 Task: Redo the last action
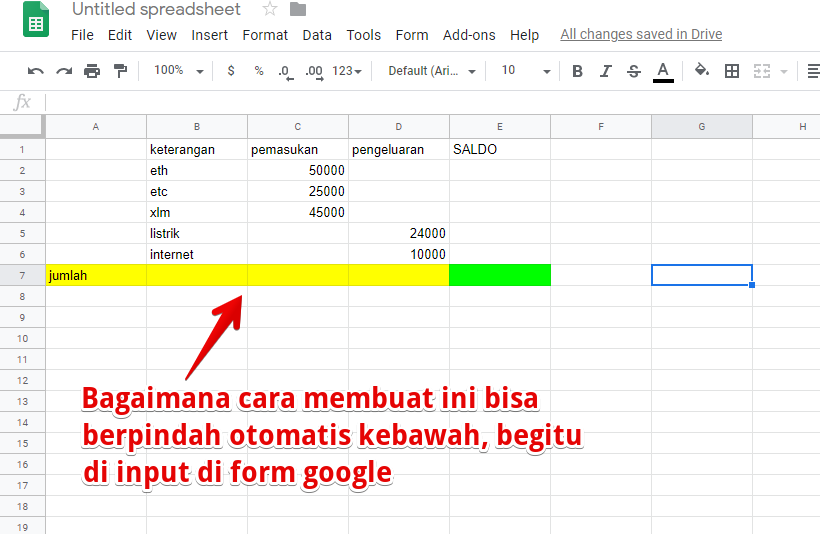[64, 71]
